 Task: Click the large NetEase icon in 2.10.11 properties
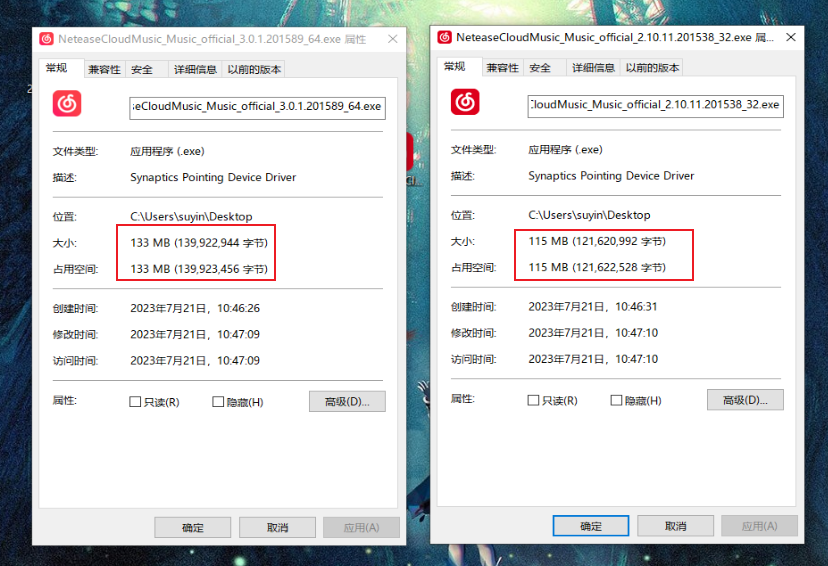(x=465, y=102)
